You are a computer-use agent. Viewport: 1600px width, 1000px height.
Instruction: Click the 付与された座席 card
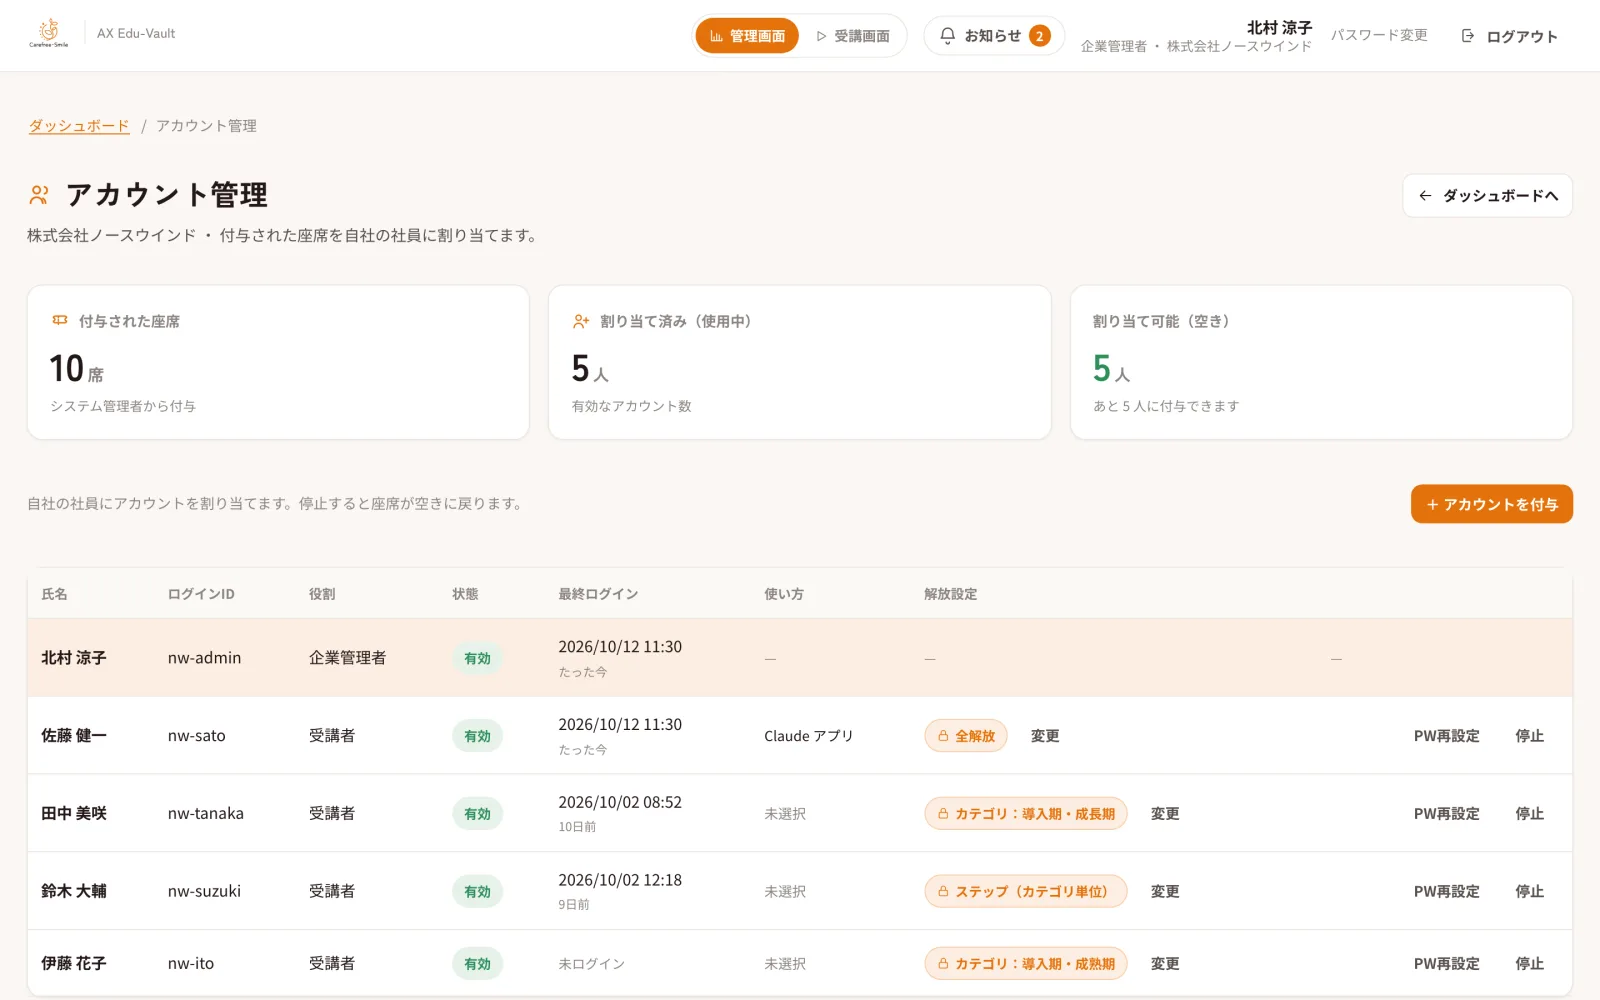tap(278, 362)
